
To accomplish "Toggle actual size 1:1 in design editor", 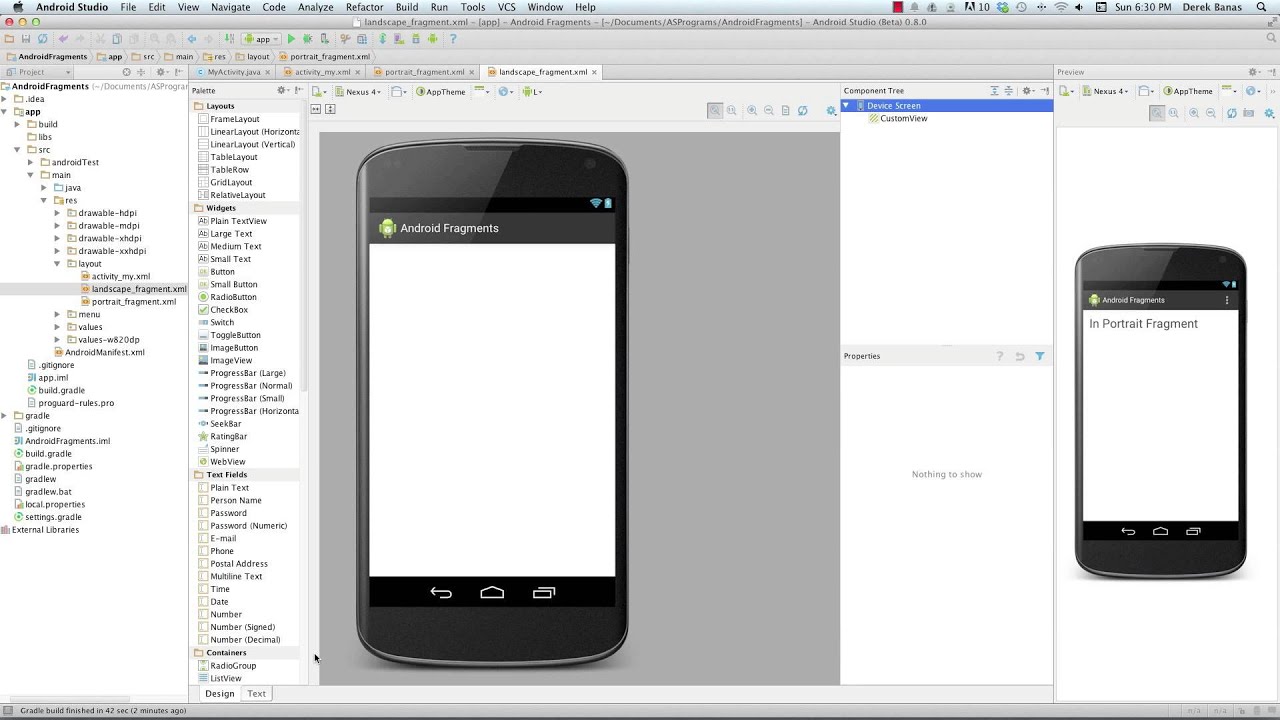I will coord(732,111).
